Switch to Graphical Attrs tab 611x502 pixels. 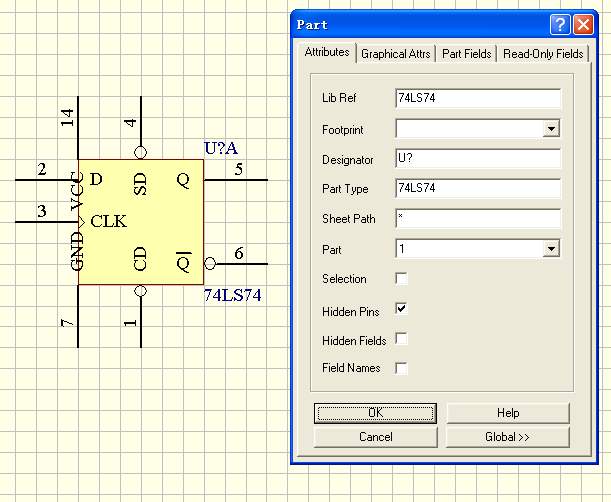pos(396,54)
